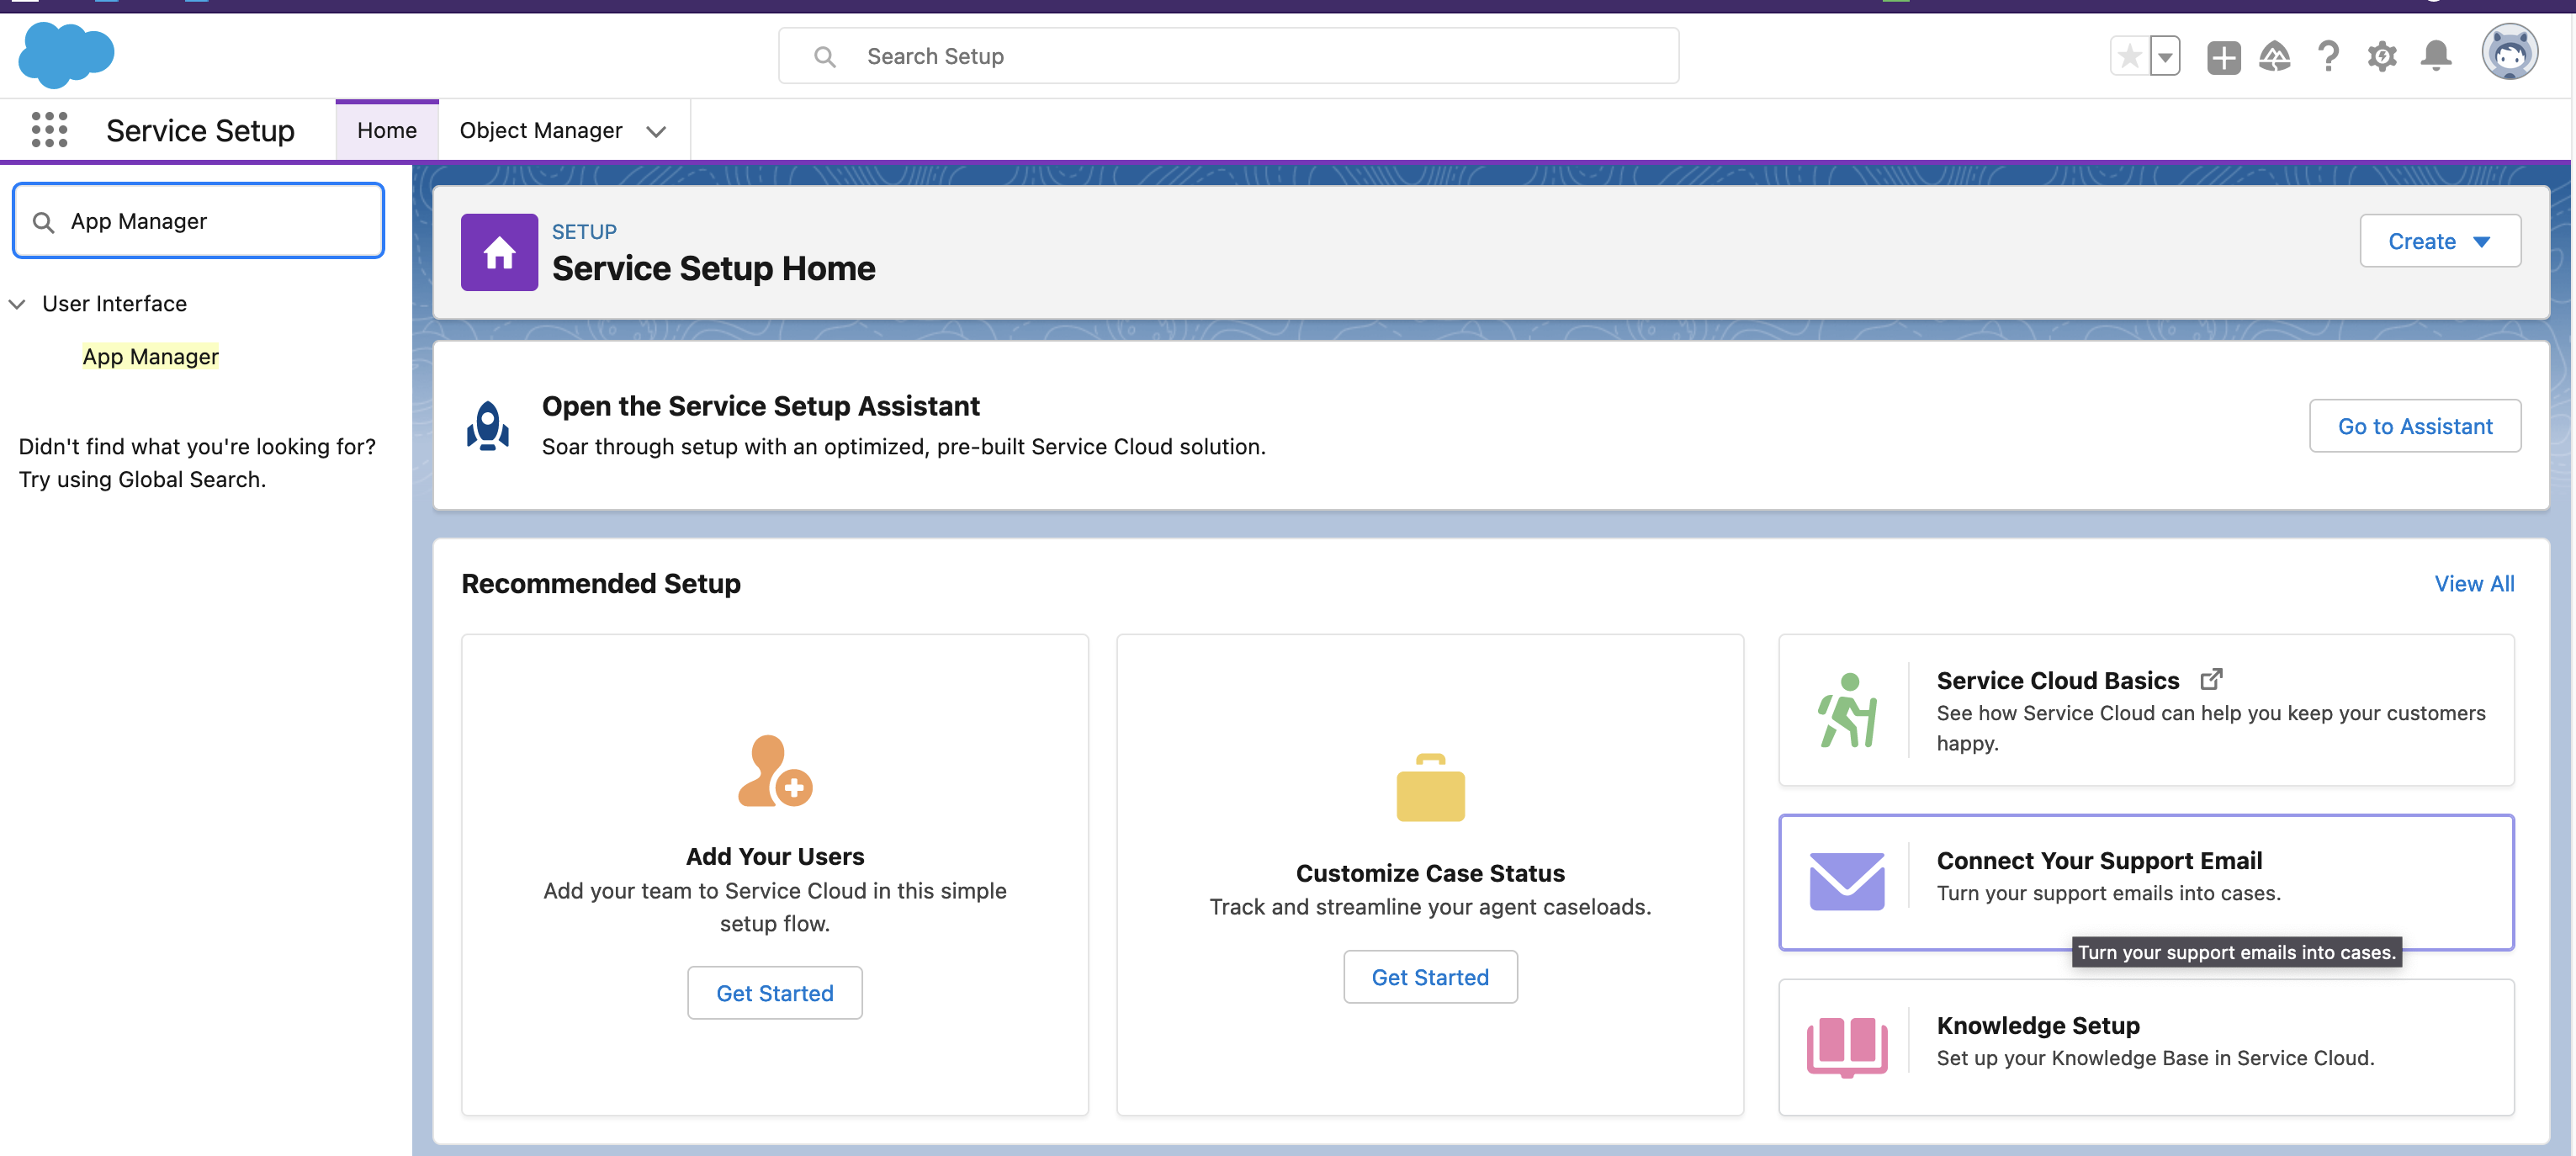Screen dimensions: 2576x1156
Task: Open the app launcher grid icon
Action: [48, 128]
